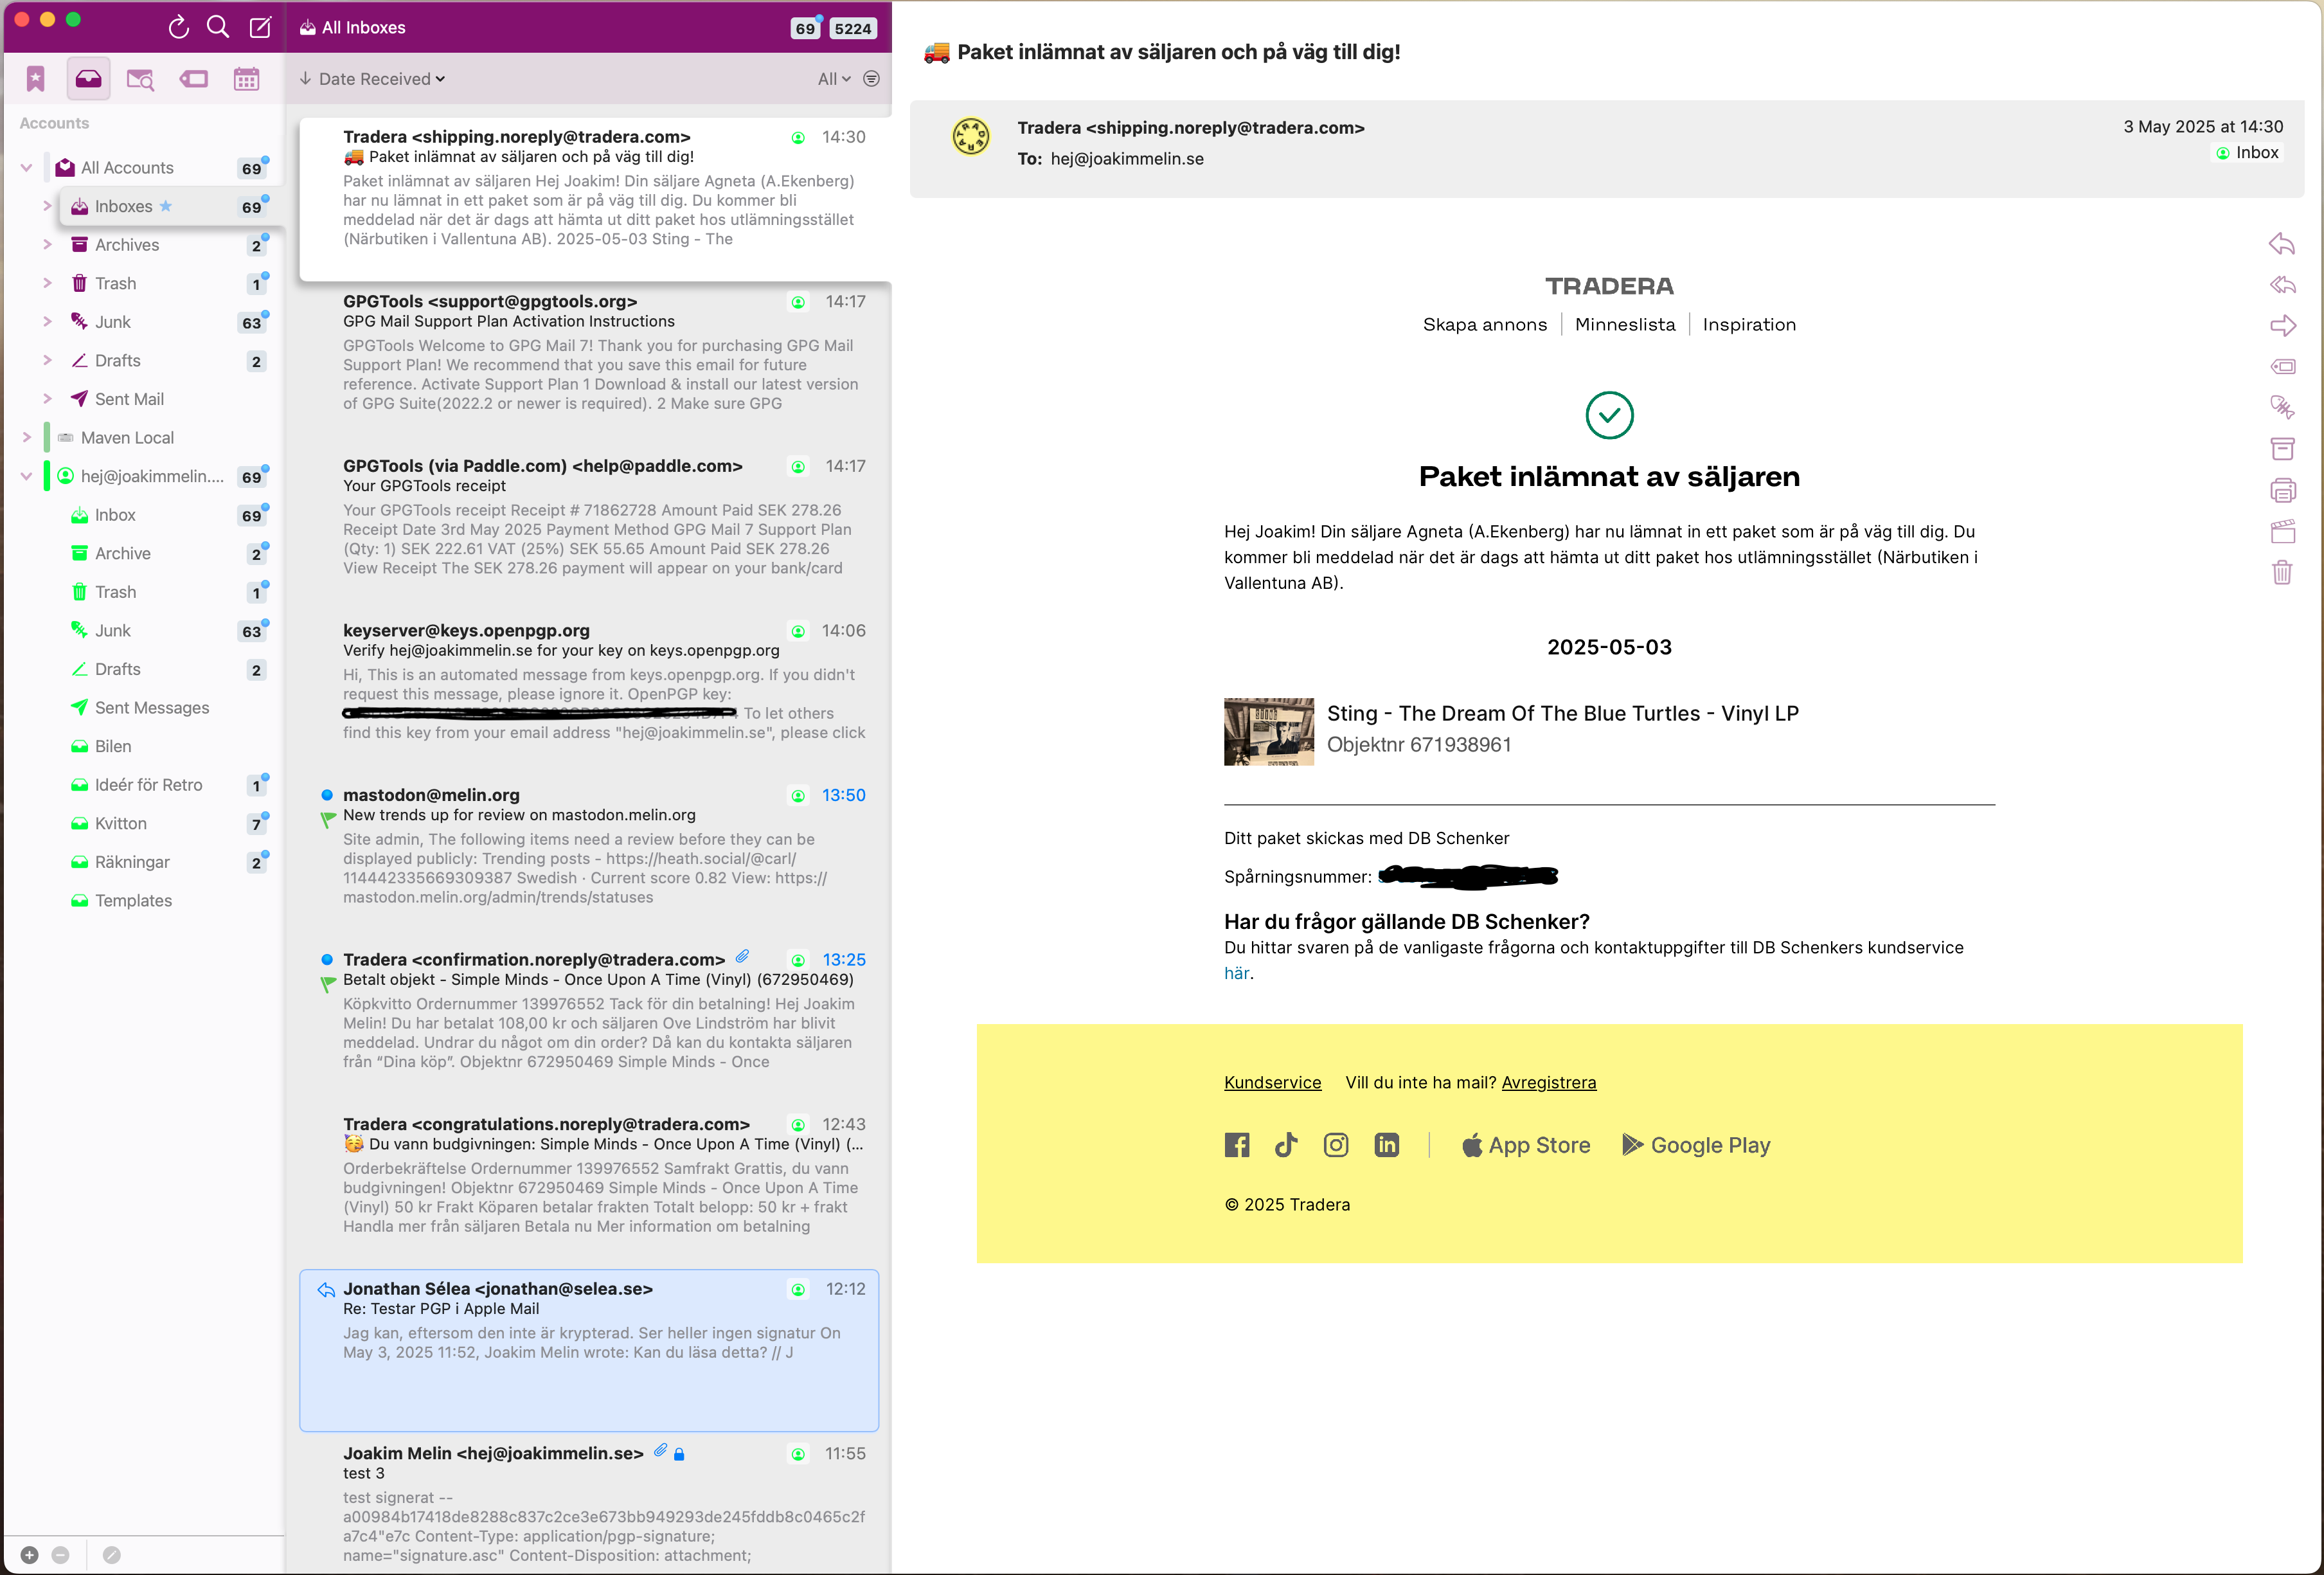Click the Avregistrera unsubscribe link
This screenshot has height=1575, width=2324.
(x=1549, y=1083)
